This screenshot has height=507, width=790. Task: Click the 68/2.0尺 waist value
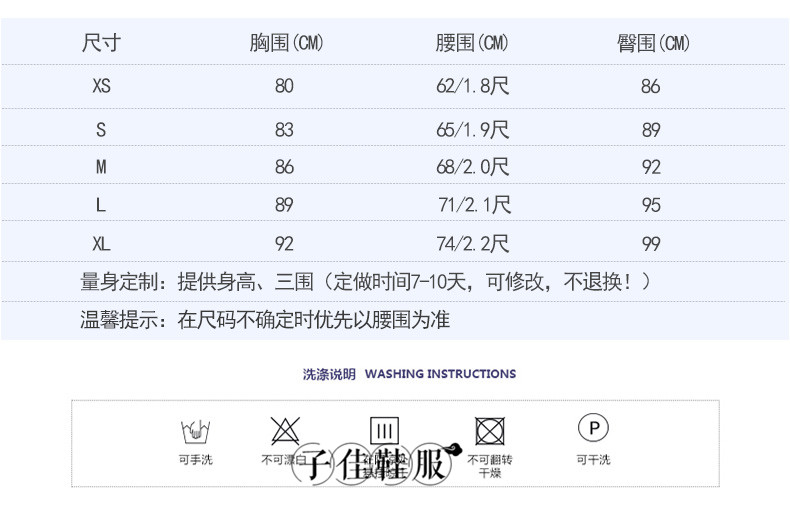473,167
